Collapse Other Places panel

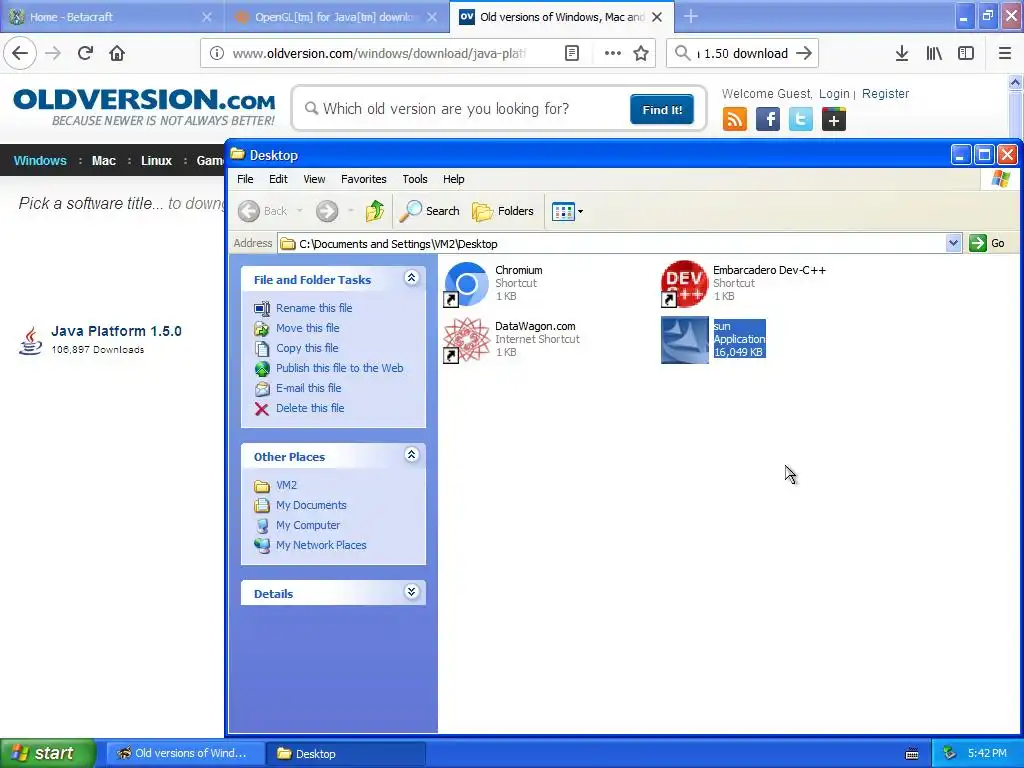tap(411, 455)
